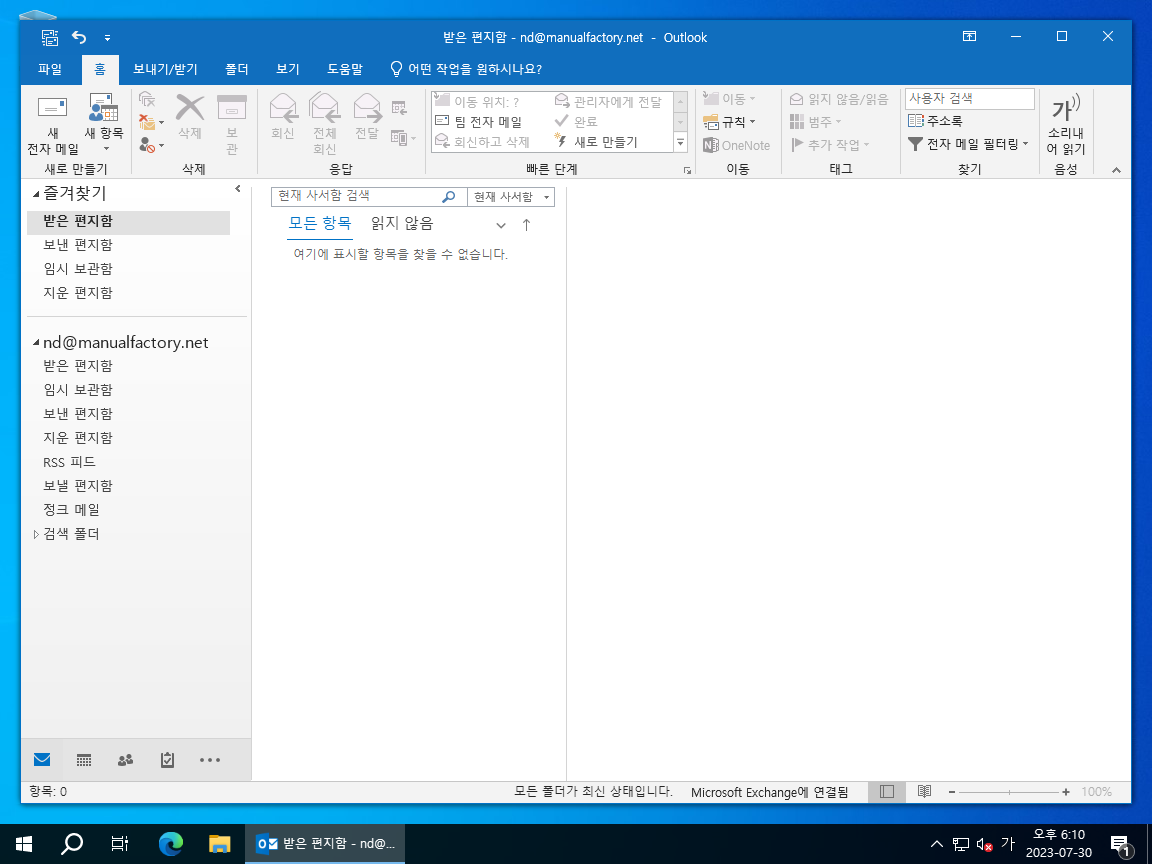Viewport: 1152px width, 864px height.
Task: Switch to People view in navigation bar
Action: 126,760
